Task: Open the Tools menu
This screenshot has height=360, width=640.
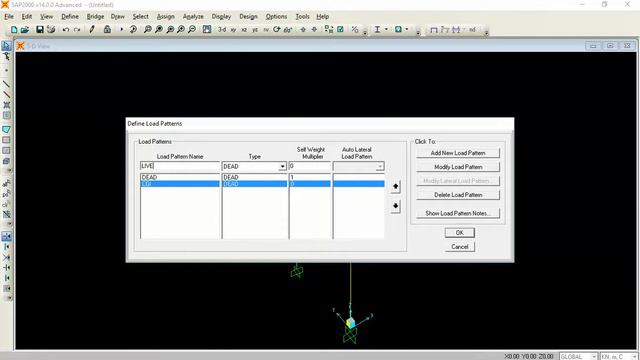Action: pyautogui.click(x=302, y=16)
